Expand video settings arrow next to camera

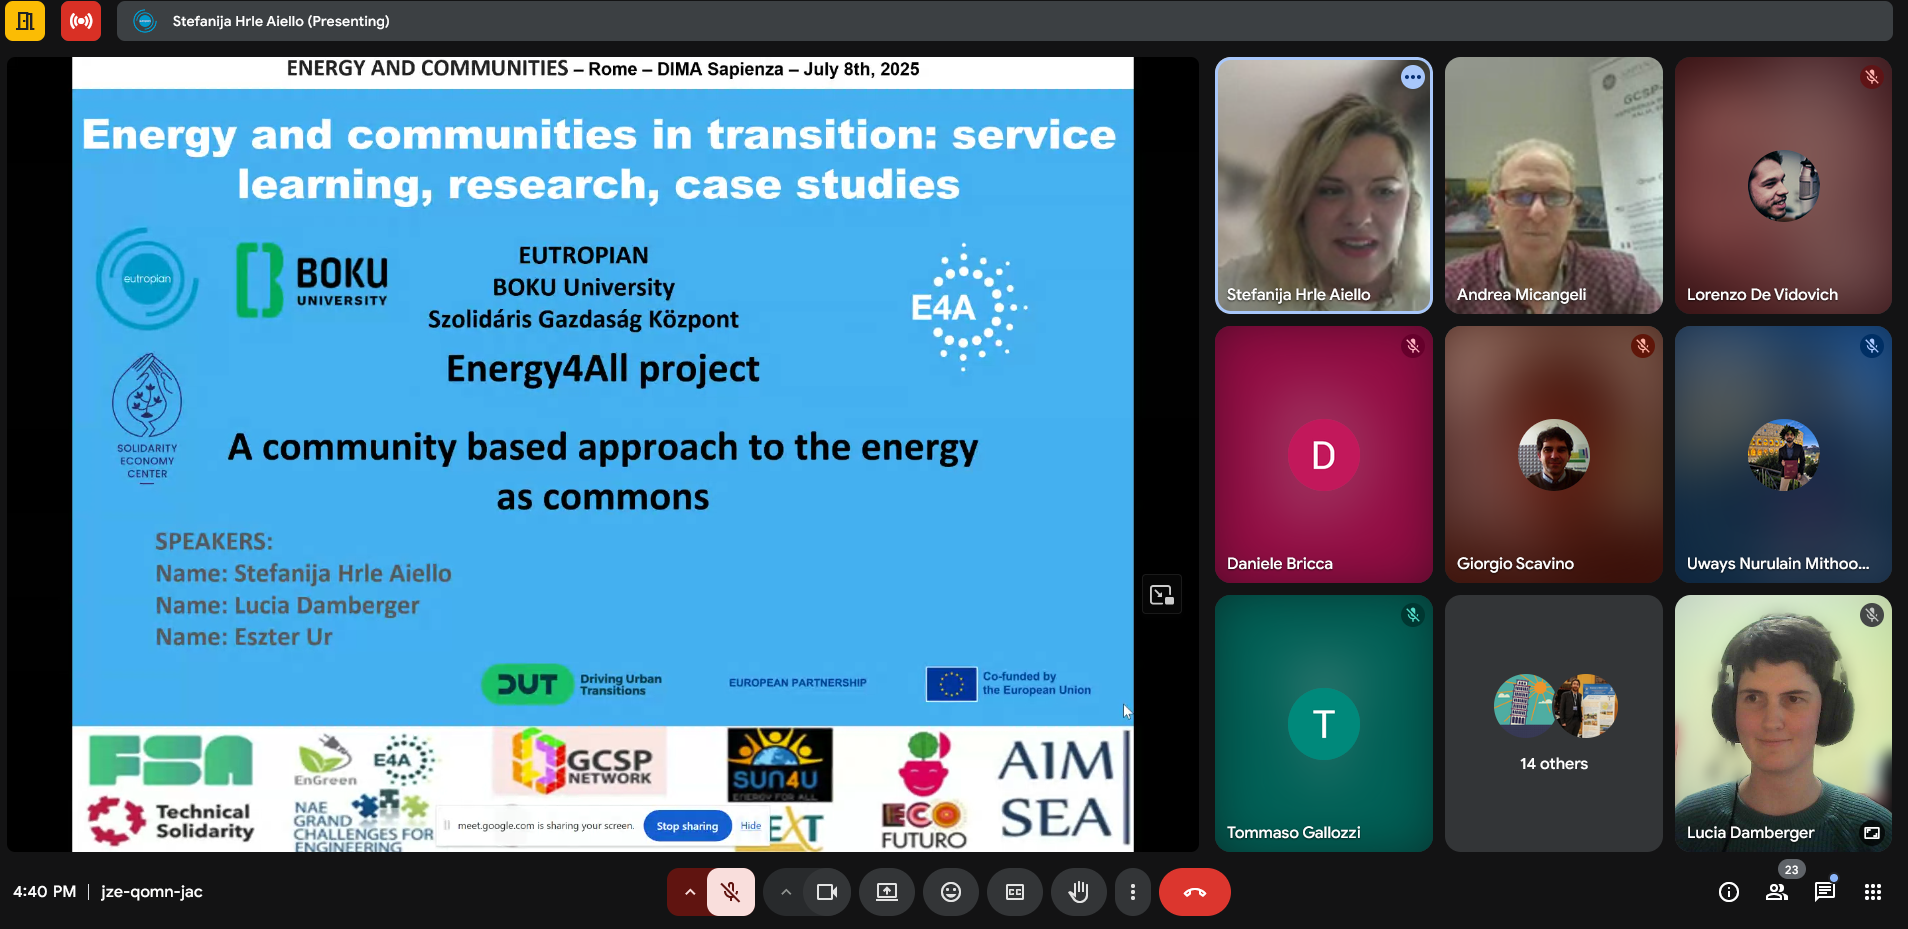[786, 892]
